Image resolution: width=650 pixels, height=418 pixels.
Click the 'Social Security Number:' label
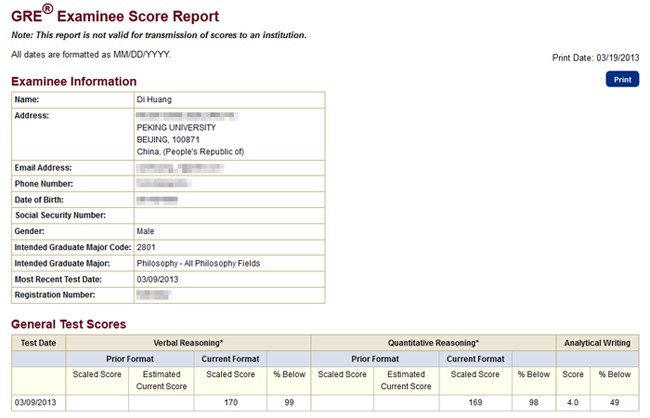61,215
